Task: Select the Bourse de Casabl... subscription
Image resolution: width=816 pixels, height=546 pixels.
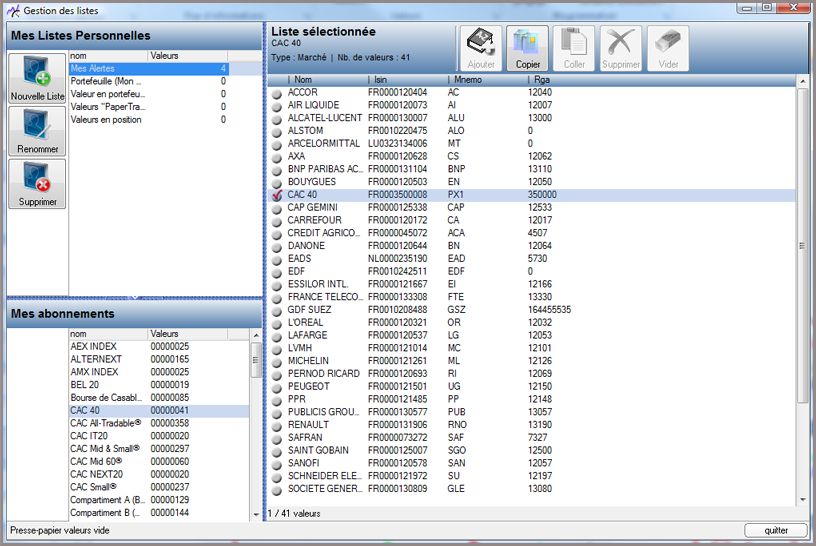Action: [x=159, y=398]
